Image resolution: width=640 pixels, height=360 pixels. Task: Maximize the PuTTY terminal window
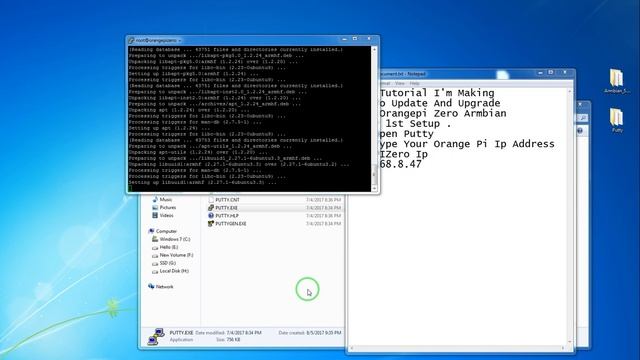(355, 39)
